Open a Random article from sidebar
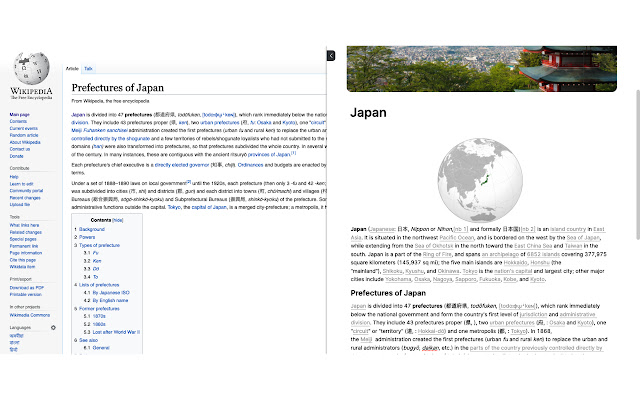The width and height of the screenshot is (640, 400). pyautogui.click(x=24, y=135)
